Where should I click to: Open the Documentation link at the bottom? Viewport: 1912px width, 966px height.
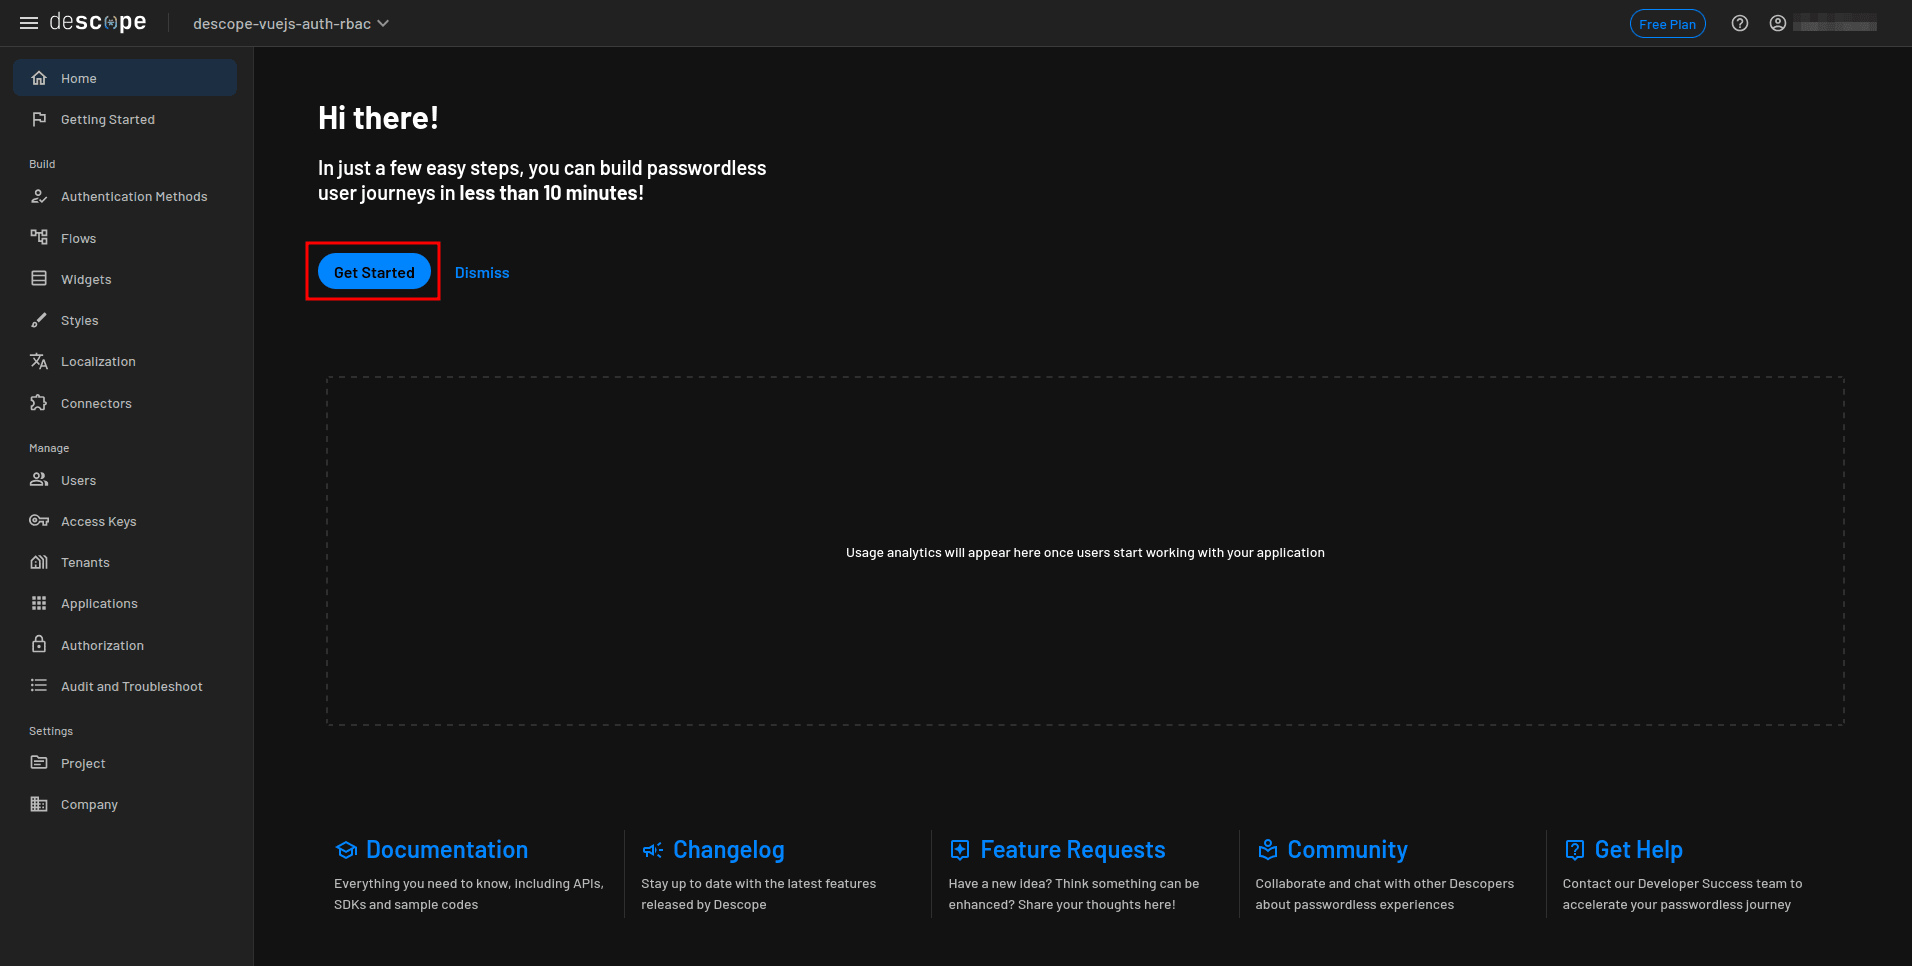tap(447, 849)
